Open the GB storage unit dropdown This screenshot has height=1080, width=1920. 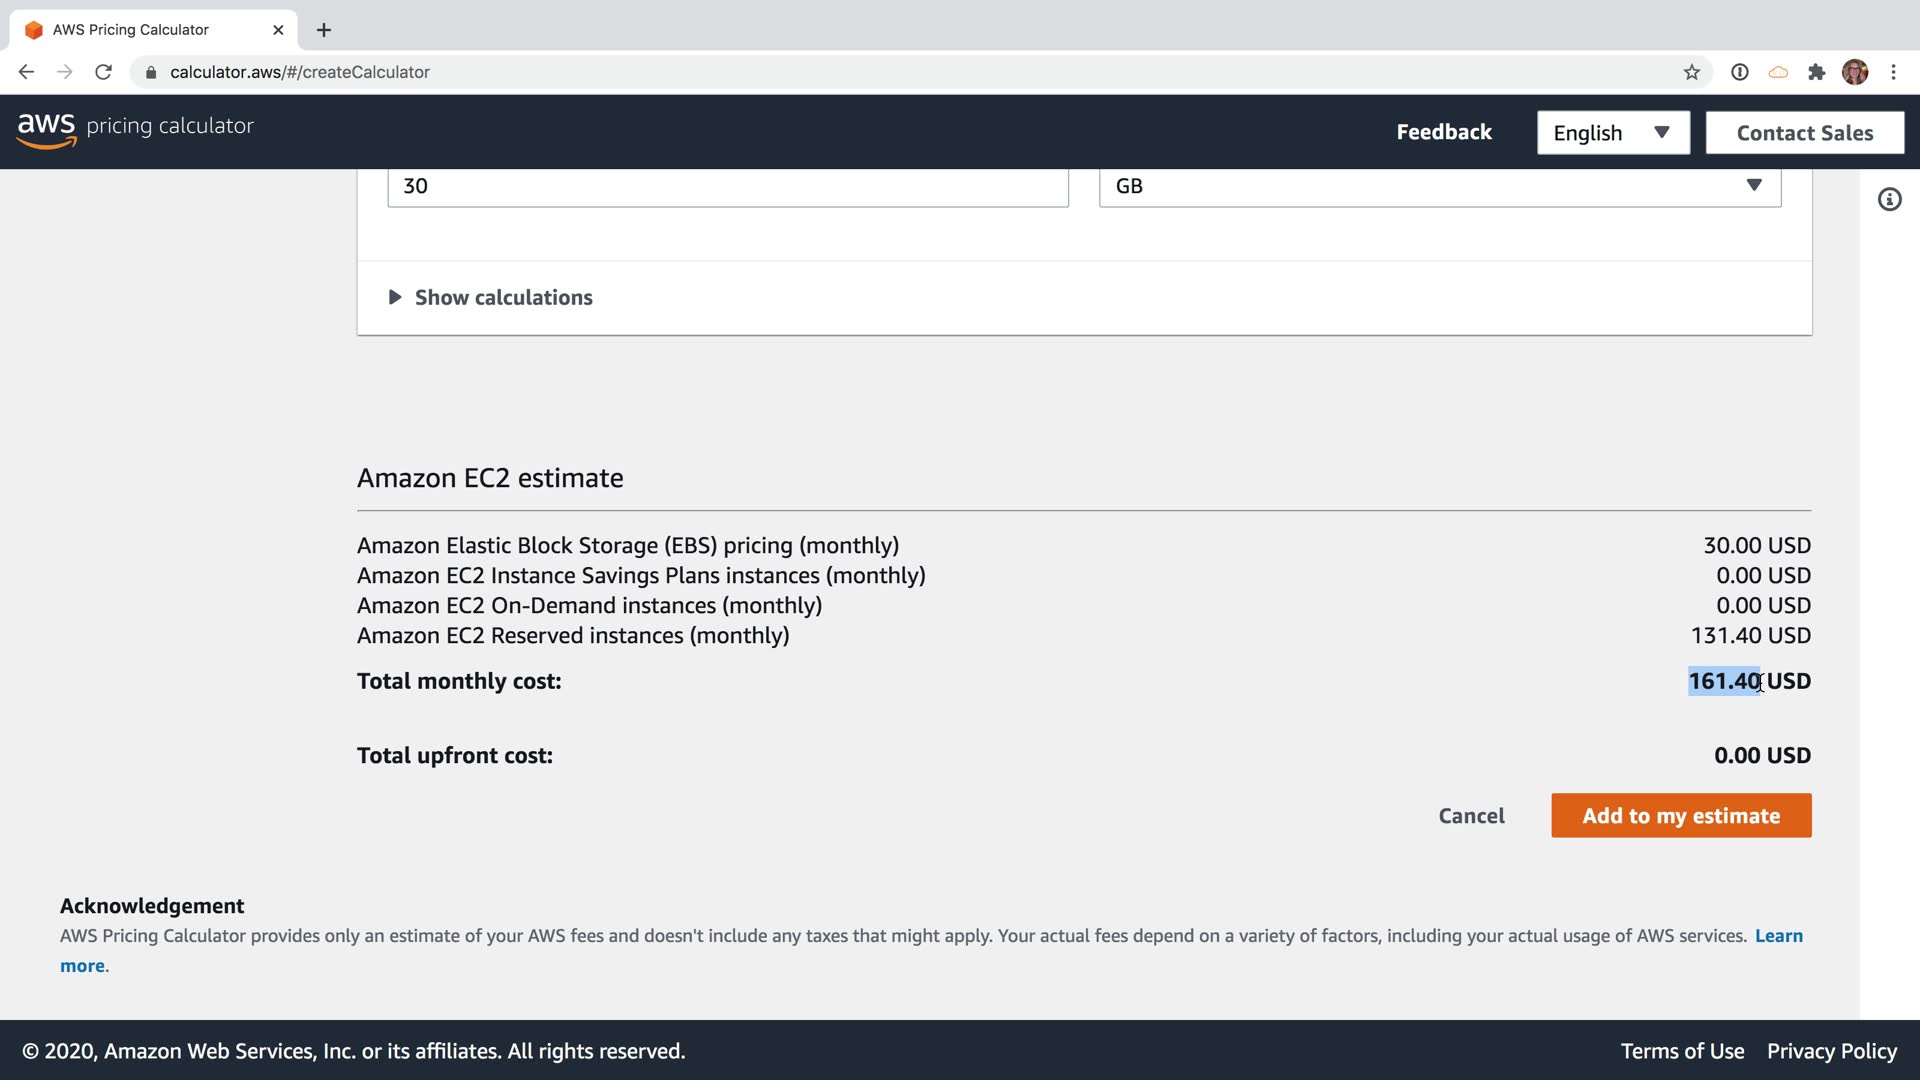coord(1439,186)
